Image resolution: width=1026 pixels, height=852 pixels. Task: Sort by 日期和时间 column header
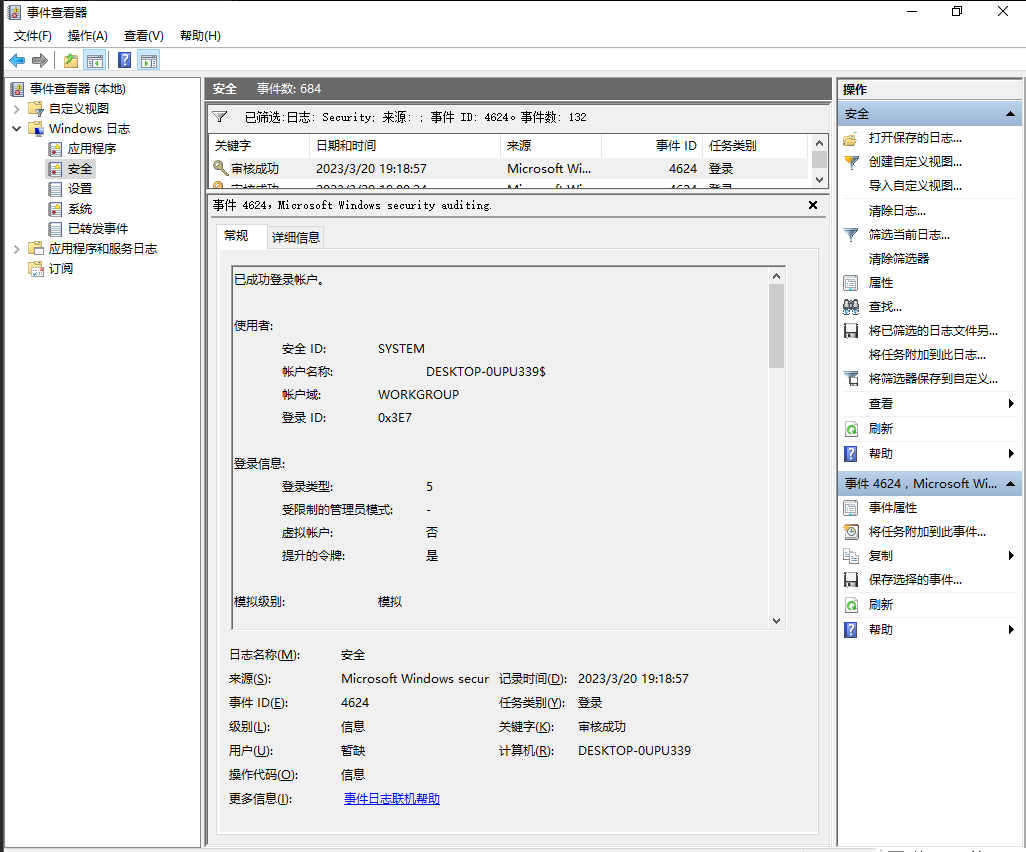tap(404, 146)
